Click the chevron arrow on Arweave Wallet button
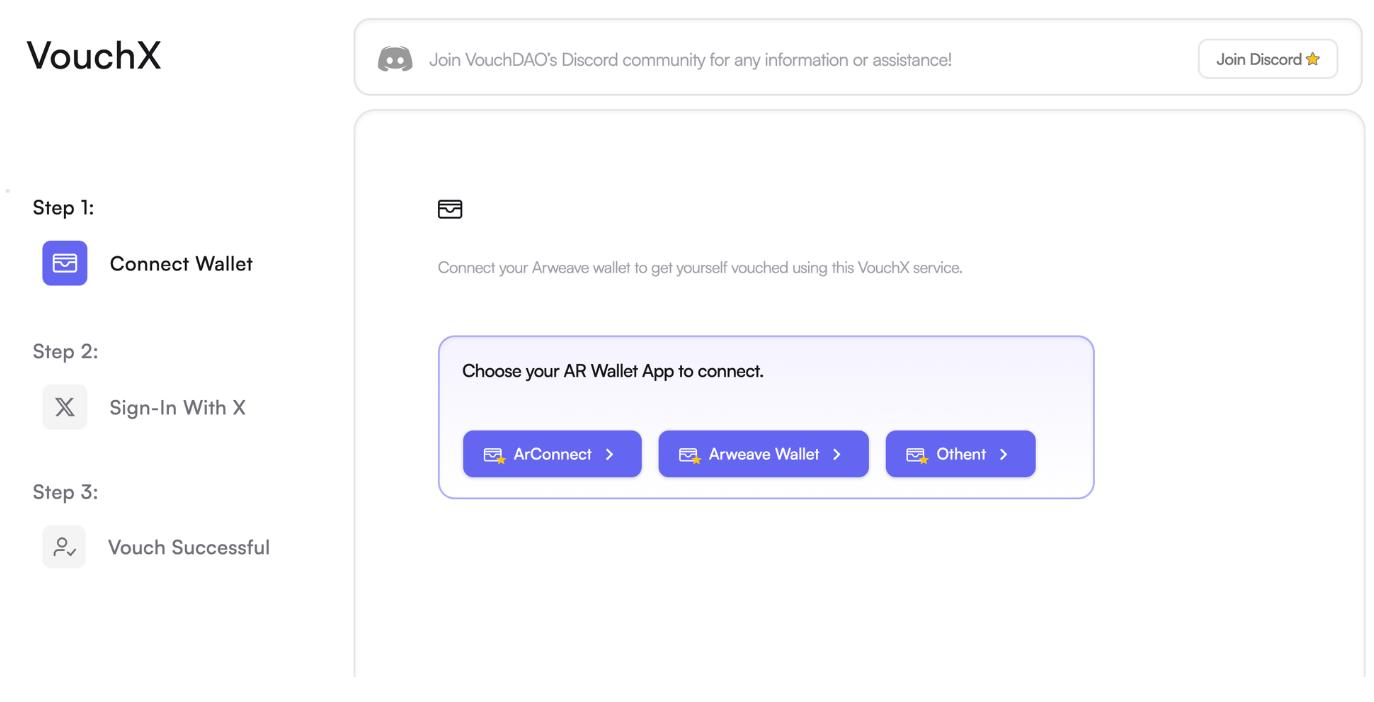Image resolution: width=1374 pixels, height=702 pixels. click(x=837, y=455)
